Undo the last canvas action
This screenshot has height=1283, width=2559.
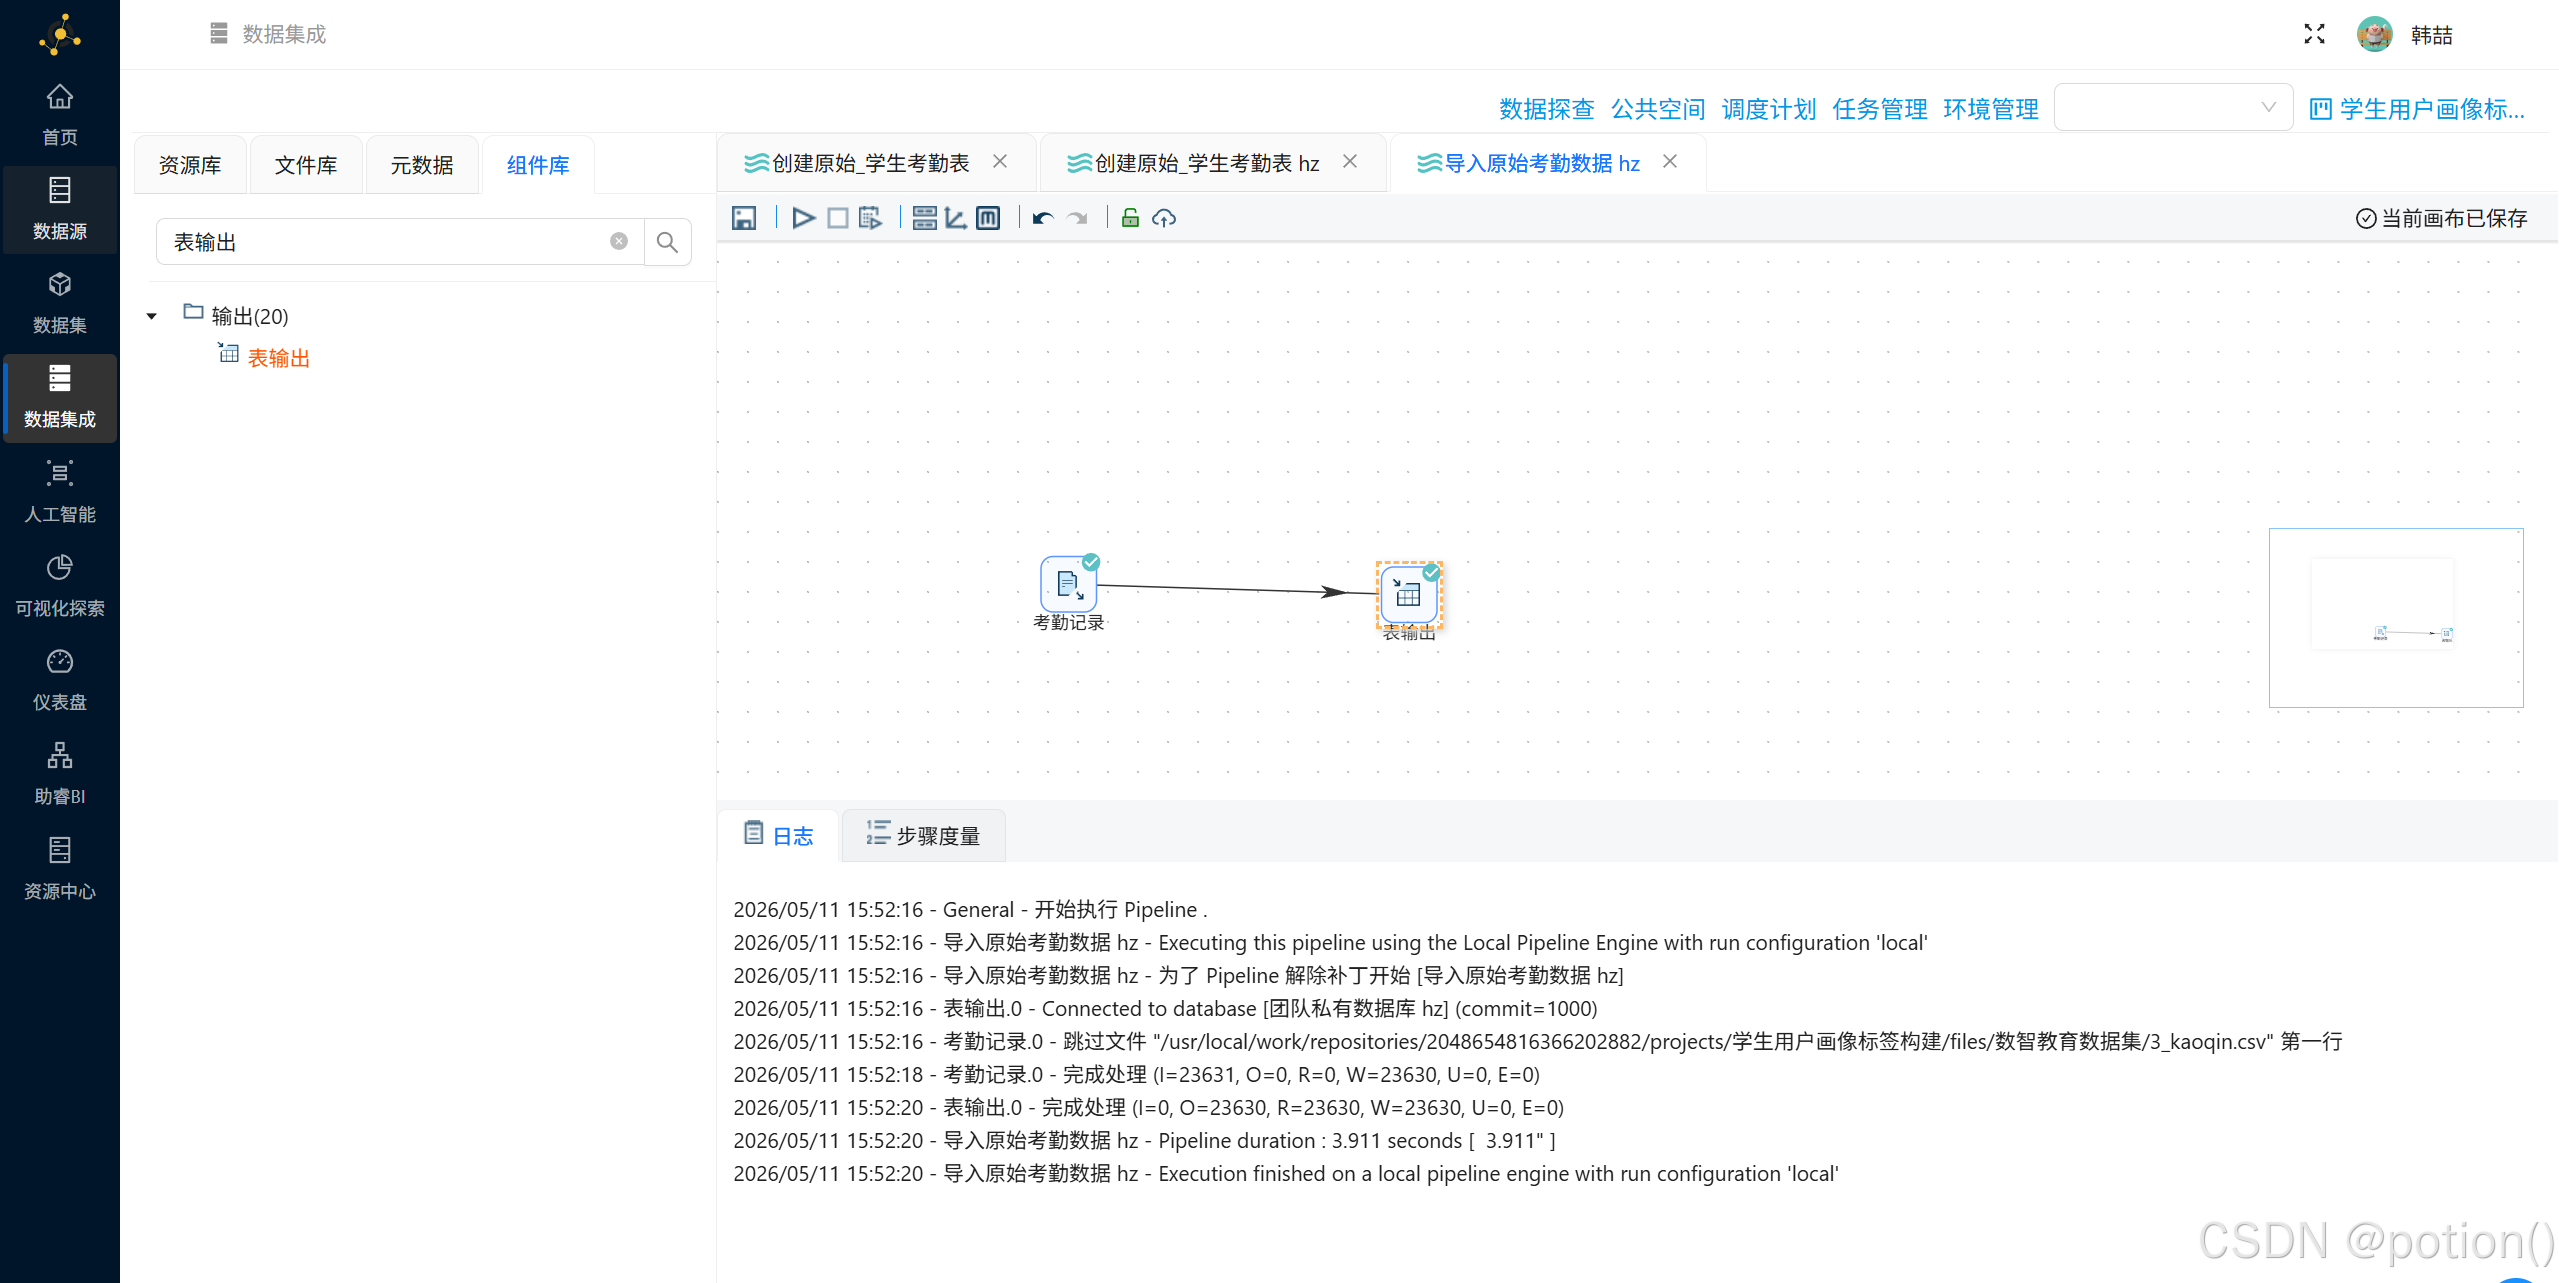[x=1043, y=218]
